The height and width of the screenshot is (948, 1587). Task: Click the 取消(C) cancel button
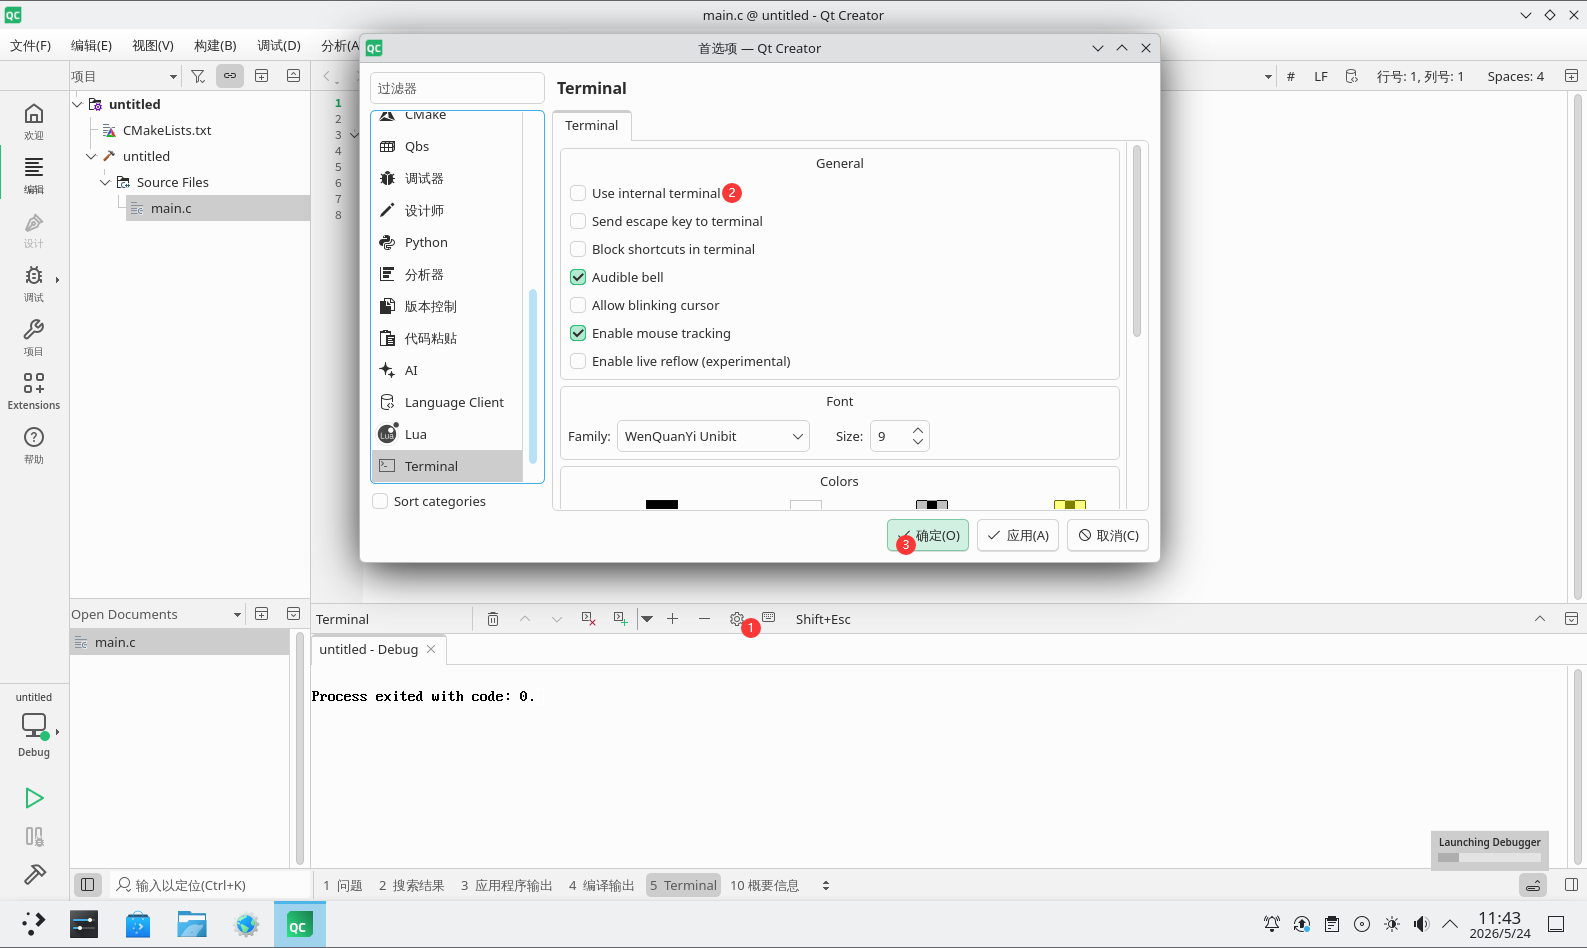tap(1108, 535)
